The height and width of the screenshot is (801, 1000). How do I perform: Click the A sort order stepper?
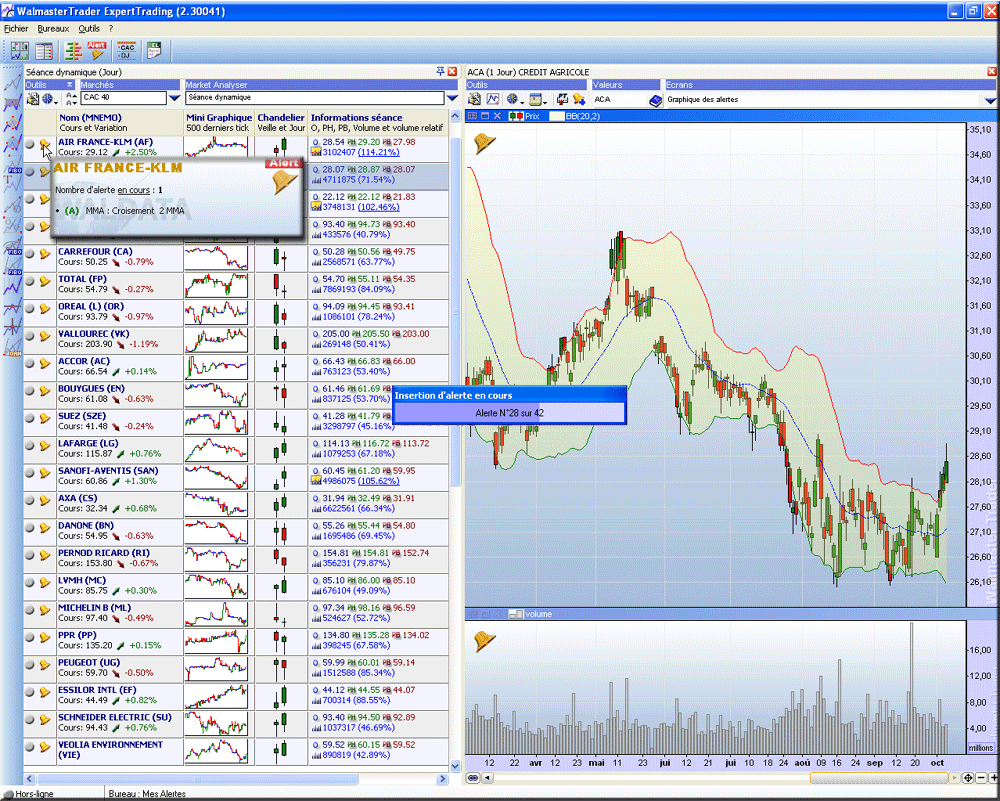(x=71, y=99)
